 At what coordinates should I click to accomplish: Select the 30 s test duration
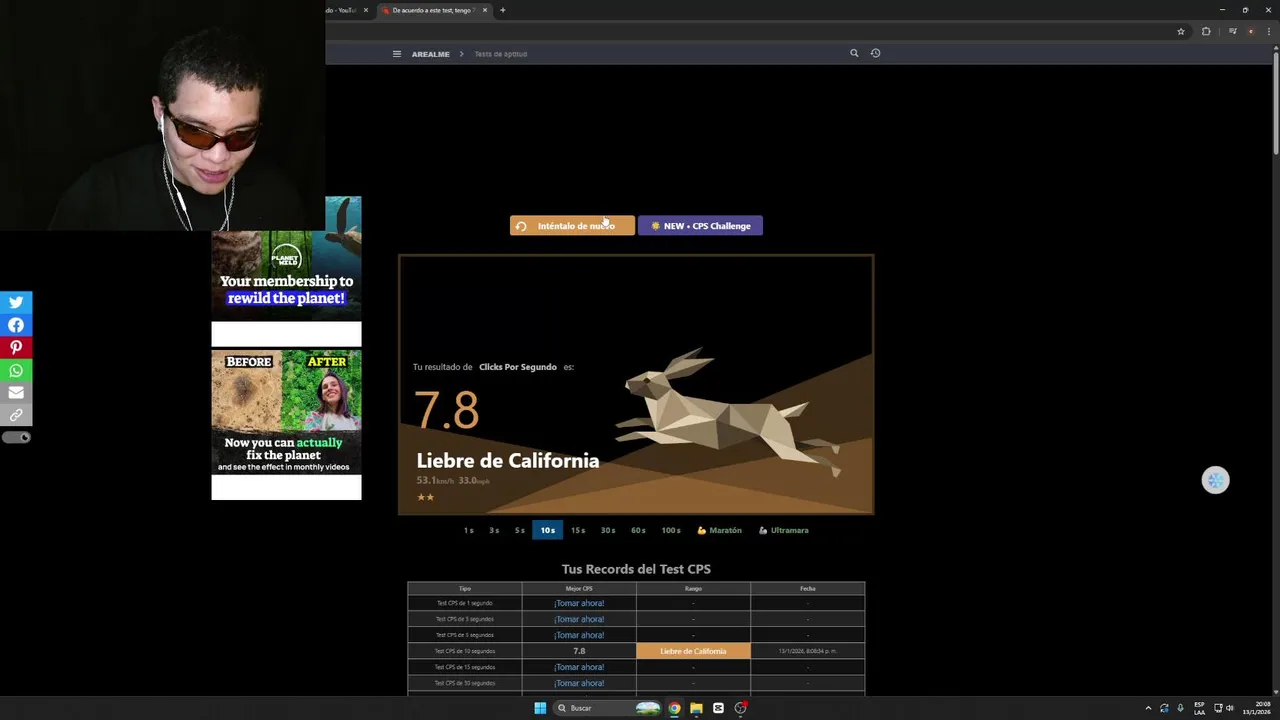click(x=608, y=530)
